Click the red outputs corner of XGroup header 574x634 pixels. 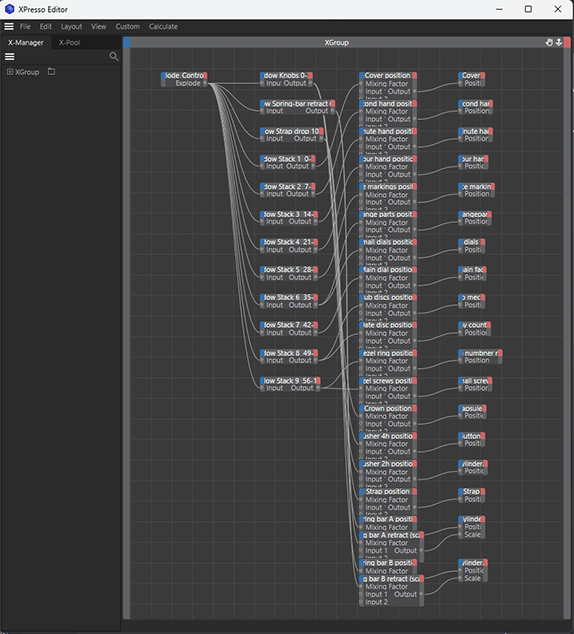[567, 42]
